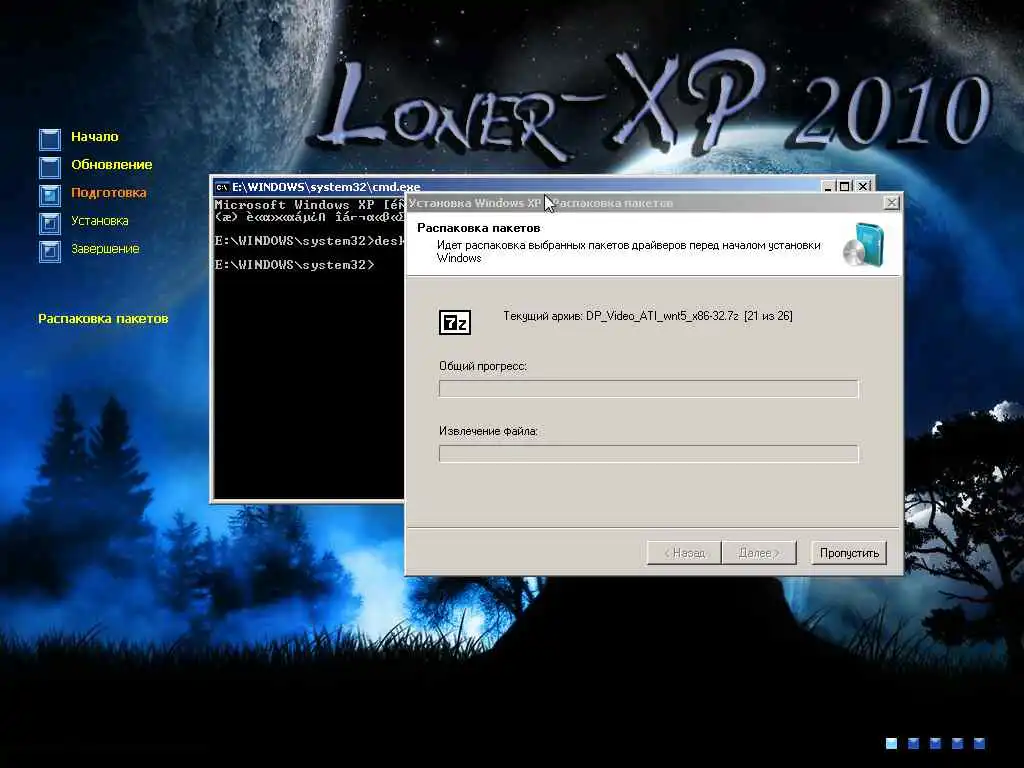Click the Обновление step label
Screen dimensions: 1024x768
click(x=112, y=165)
